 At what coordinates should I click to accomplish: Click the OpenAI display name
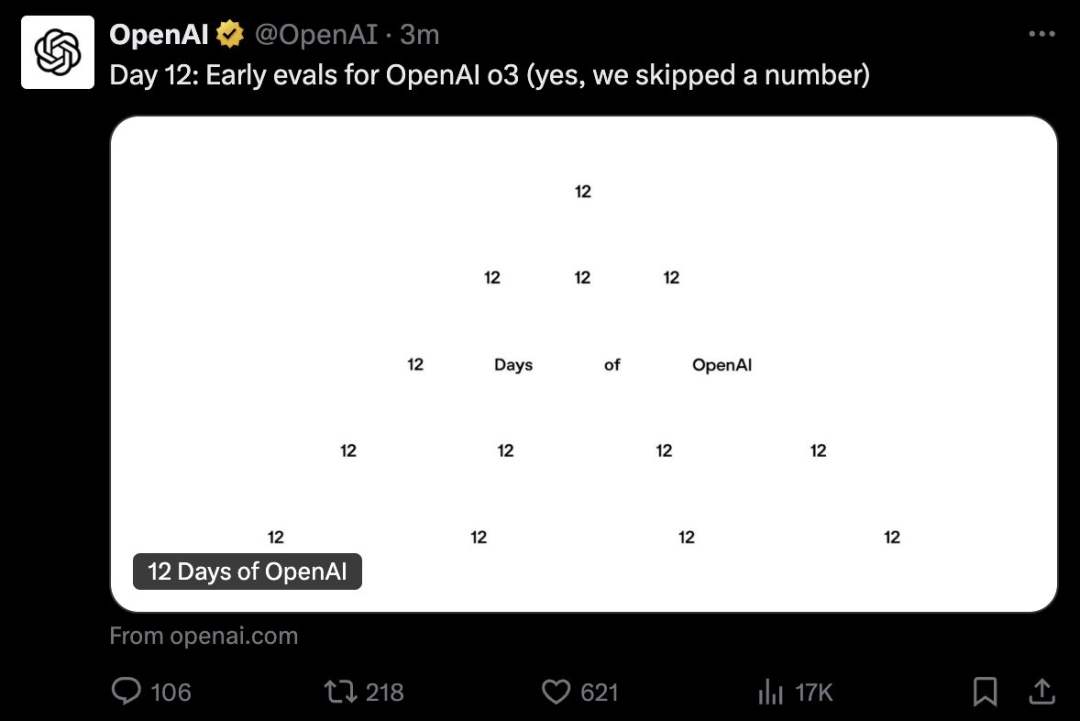point(159,35)
